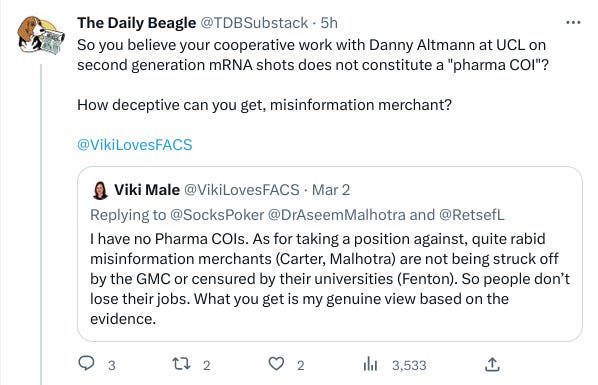Screen dimensions: 598x385
Task: Click @SocksPoker in the replying-to line
Action: [217, 215]
